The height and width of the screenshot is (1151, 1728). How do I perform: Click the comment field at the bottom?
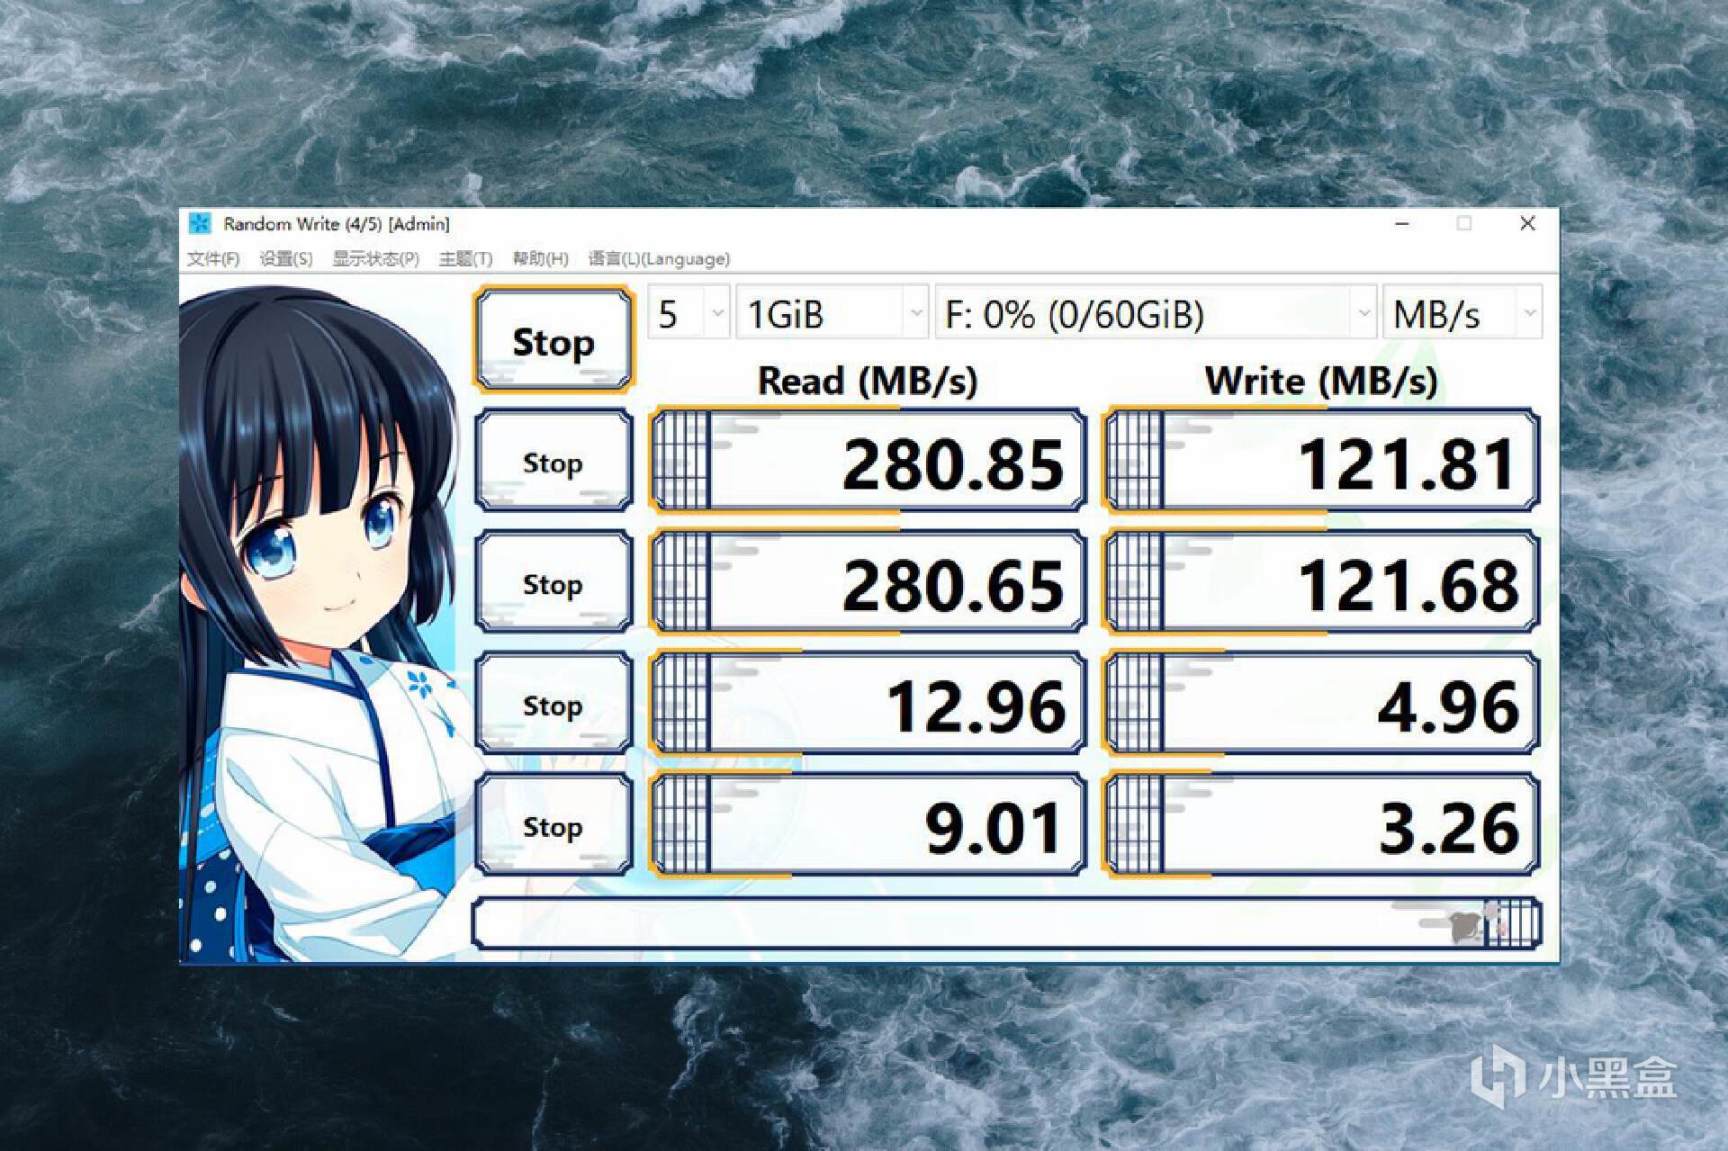(1007, 923)
